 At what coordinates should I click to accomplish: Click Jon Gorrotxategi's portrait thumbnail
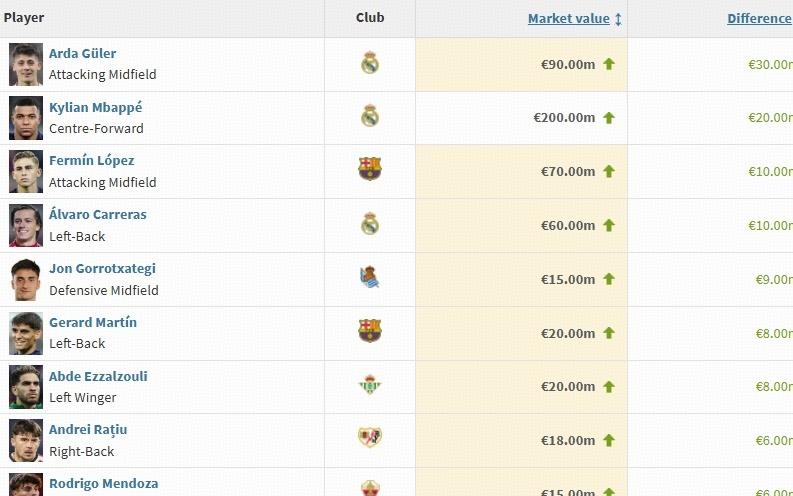click(26, 279)
